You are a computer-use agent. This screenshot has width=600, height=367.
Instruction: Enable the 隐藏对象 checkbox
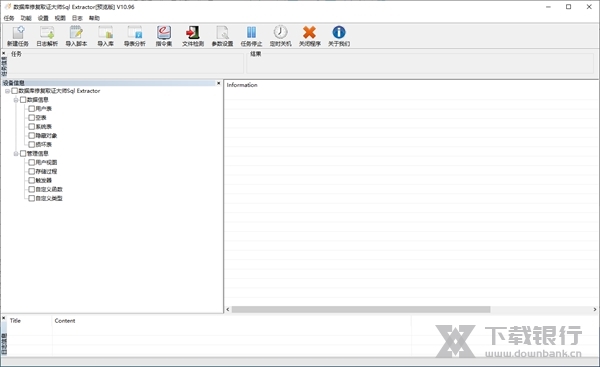[x=32, y=135]
